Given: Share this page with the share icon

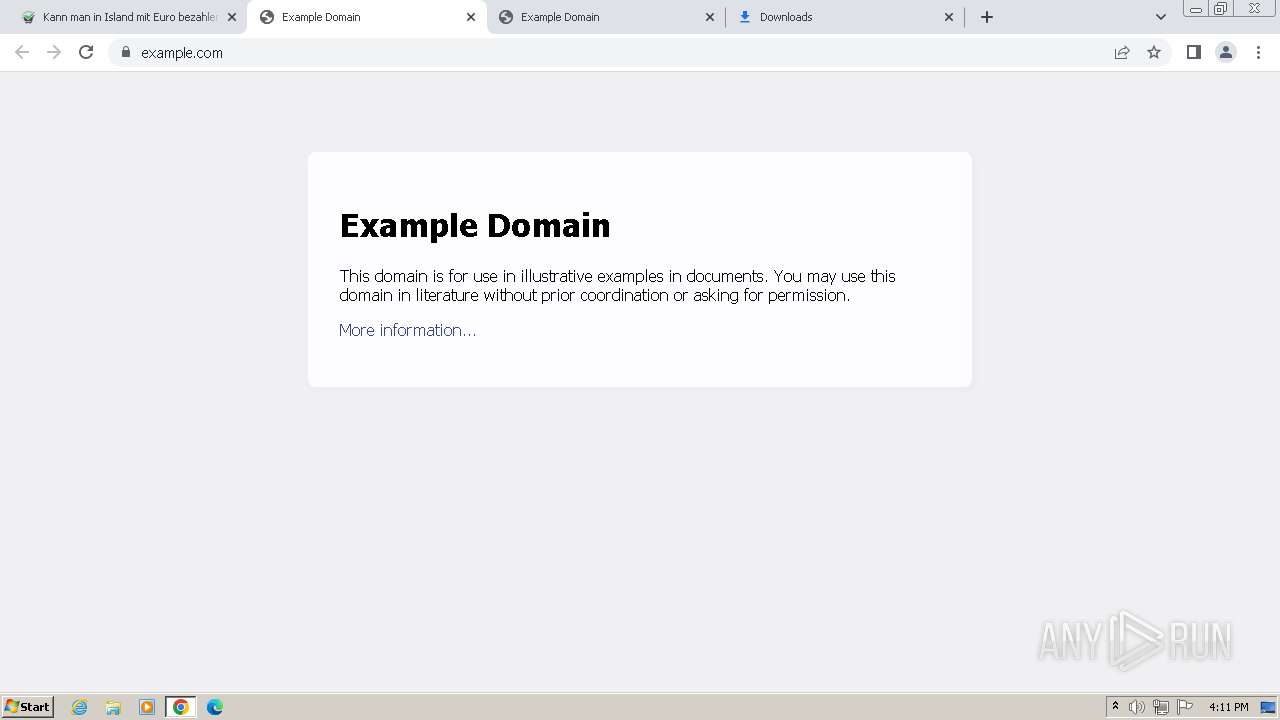Looking at the screenshot, I should point(1122,52).
